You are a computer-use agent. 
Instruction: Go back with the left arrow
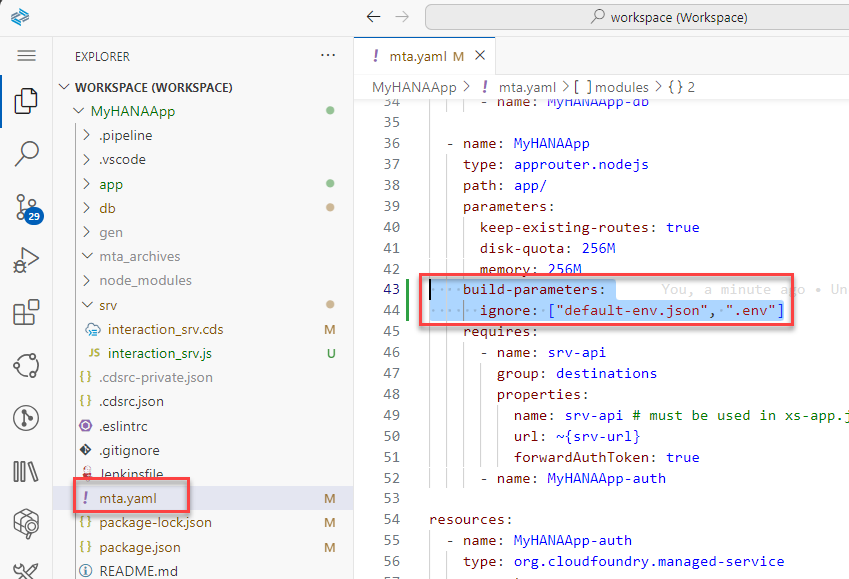pyautogui.click(x=373, y=17)
